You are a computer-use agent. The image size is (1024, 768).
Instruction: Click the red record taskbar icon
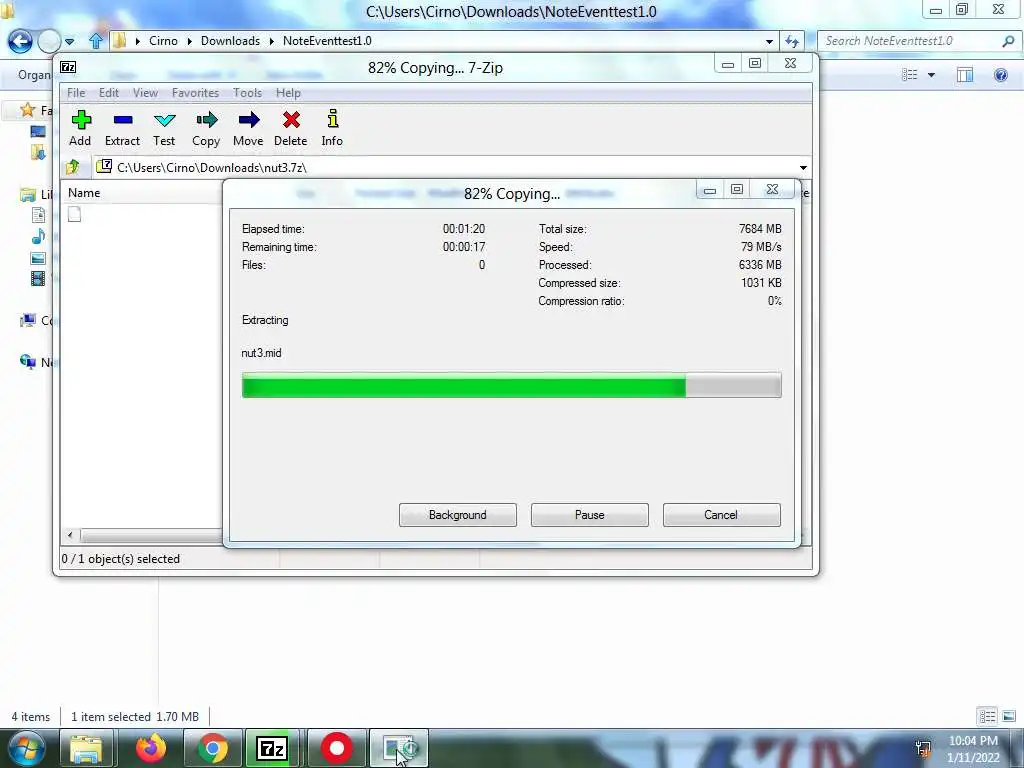337,748
